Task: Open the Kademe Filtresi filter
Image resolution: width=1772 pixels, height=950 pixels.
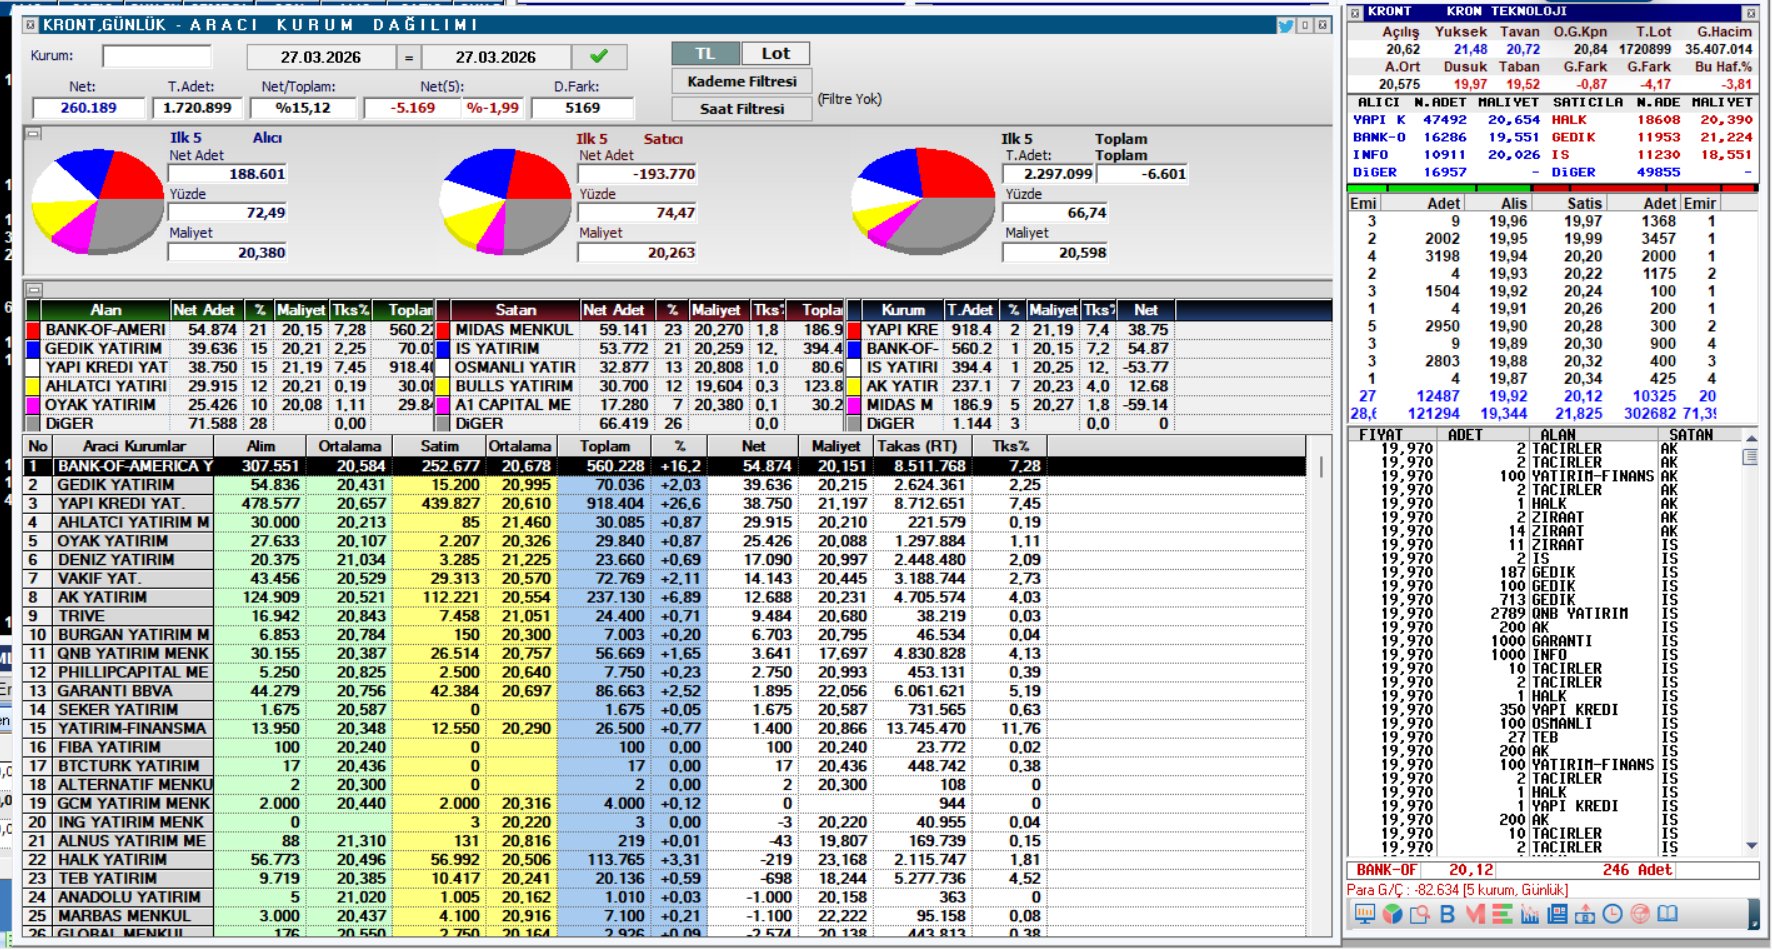Action: (741, 81)
